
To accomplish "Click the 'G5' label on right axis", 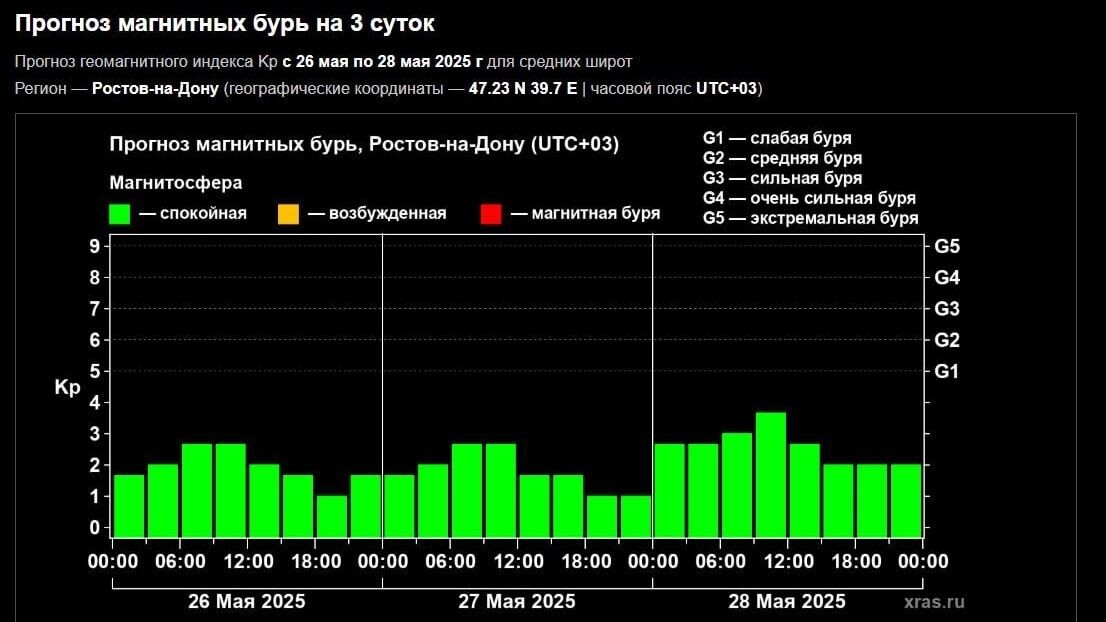I will pyautogui.click(x=947, y=247).
